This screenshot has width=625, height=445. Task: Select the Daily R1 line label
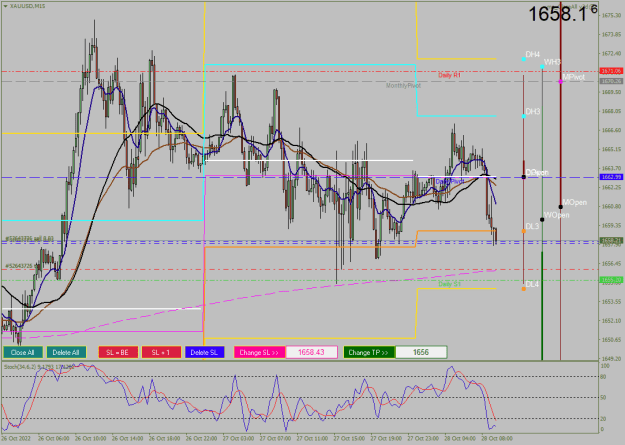(449, 75)
